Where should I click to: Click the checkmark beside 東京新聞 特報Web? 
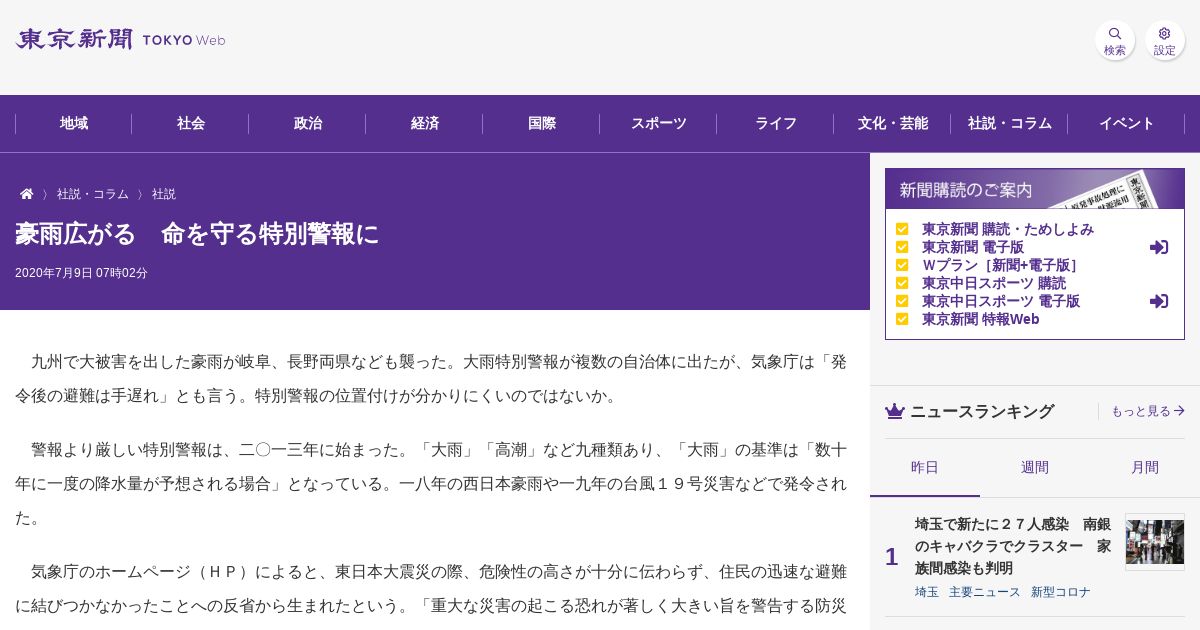coord(902,319)
